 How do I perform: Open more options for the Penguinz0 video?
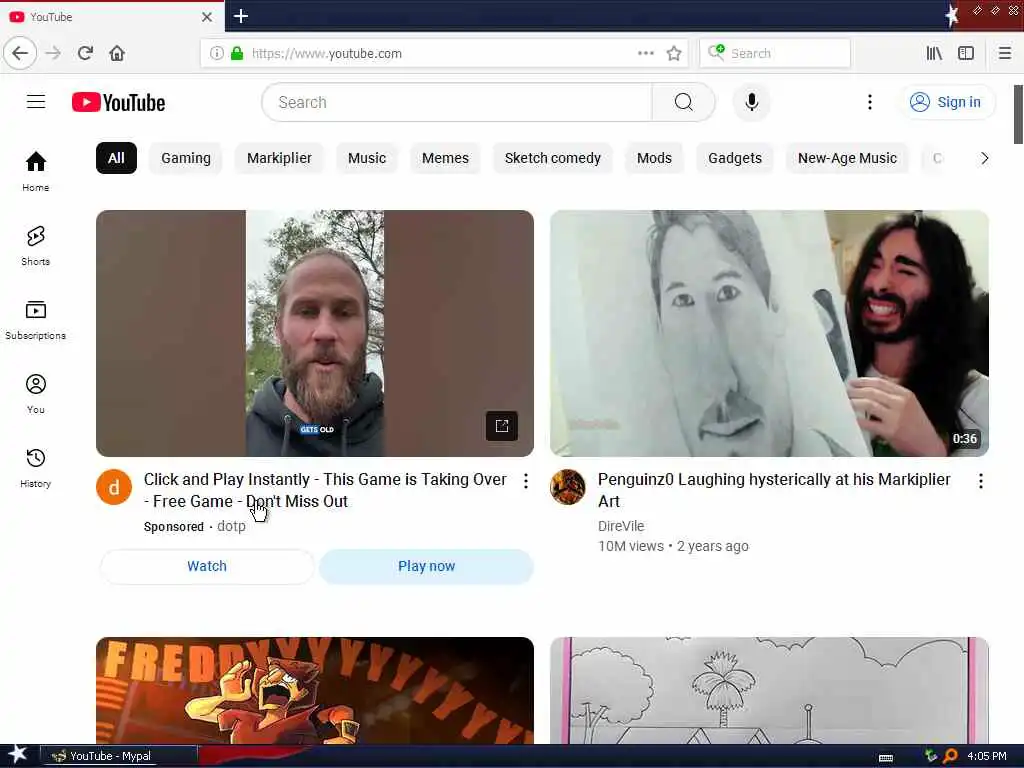coord(980,481)
